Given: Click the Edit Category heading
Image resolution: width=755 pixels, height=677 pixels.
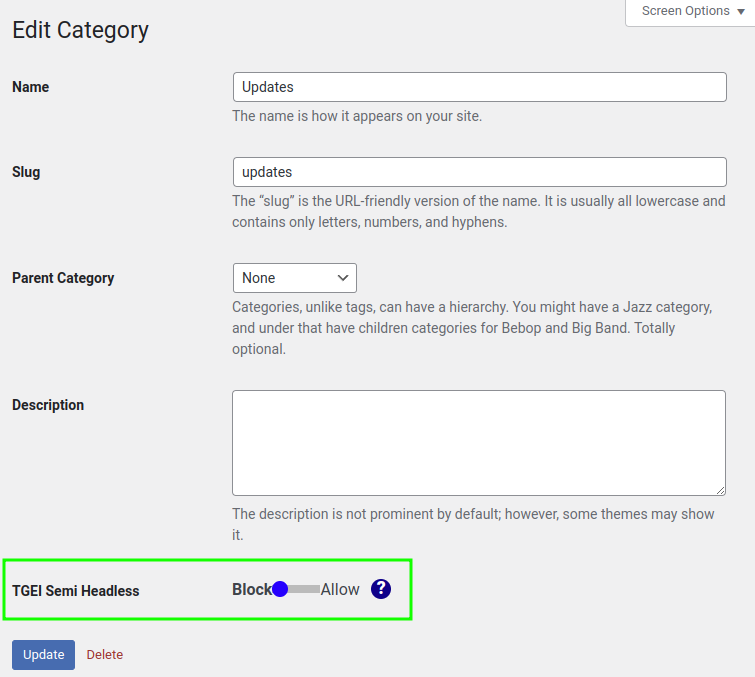Looking at the screenshot, I should [x=80, y=30].
